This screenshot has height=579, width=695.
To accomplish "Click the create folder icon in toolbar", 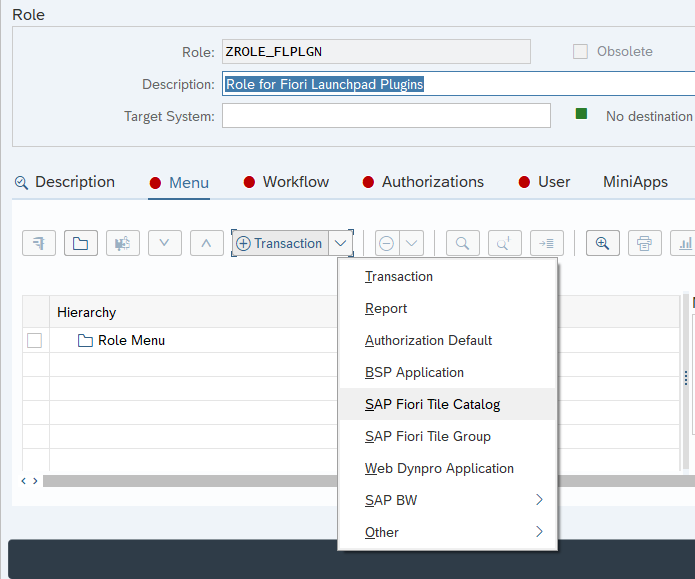I will (81, 243).
